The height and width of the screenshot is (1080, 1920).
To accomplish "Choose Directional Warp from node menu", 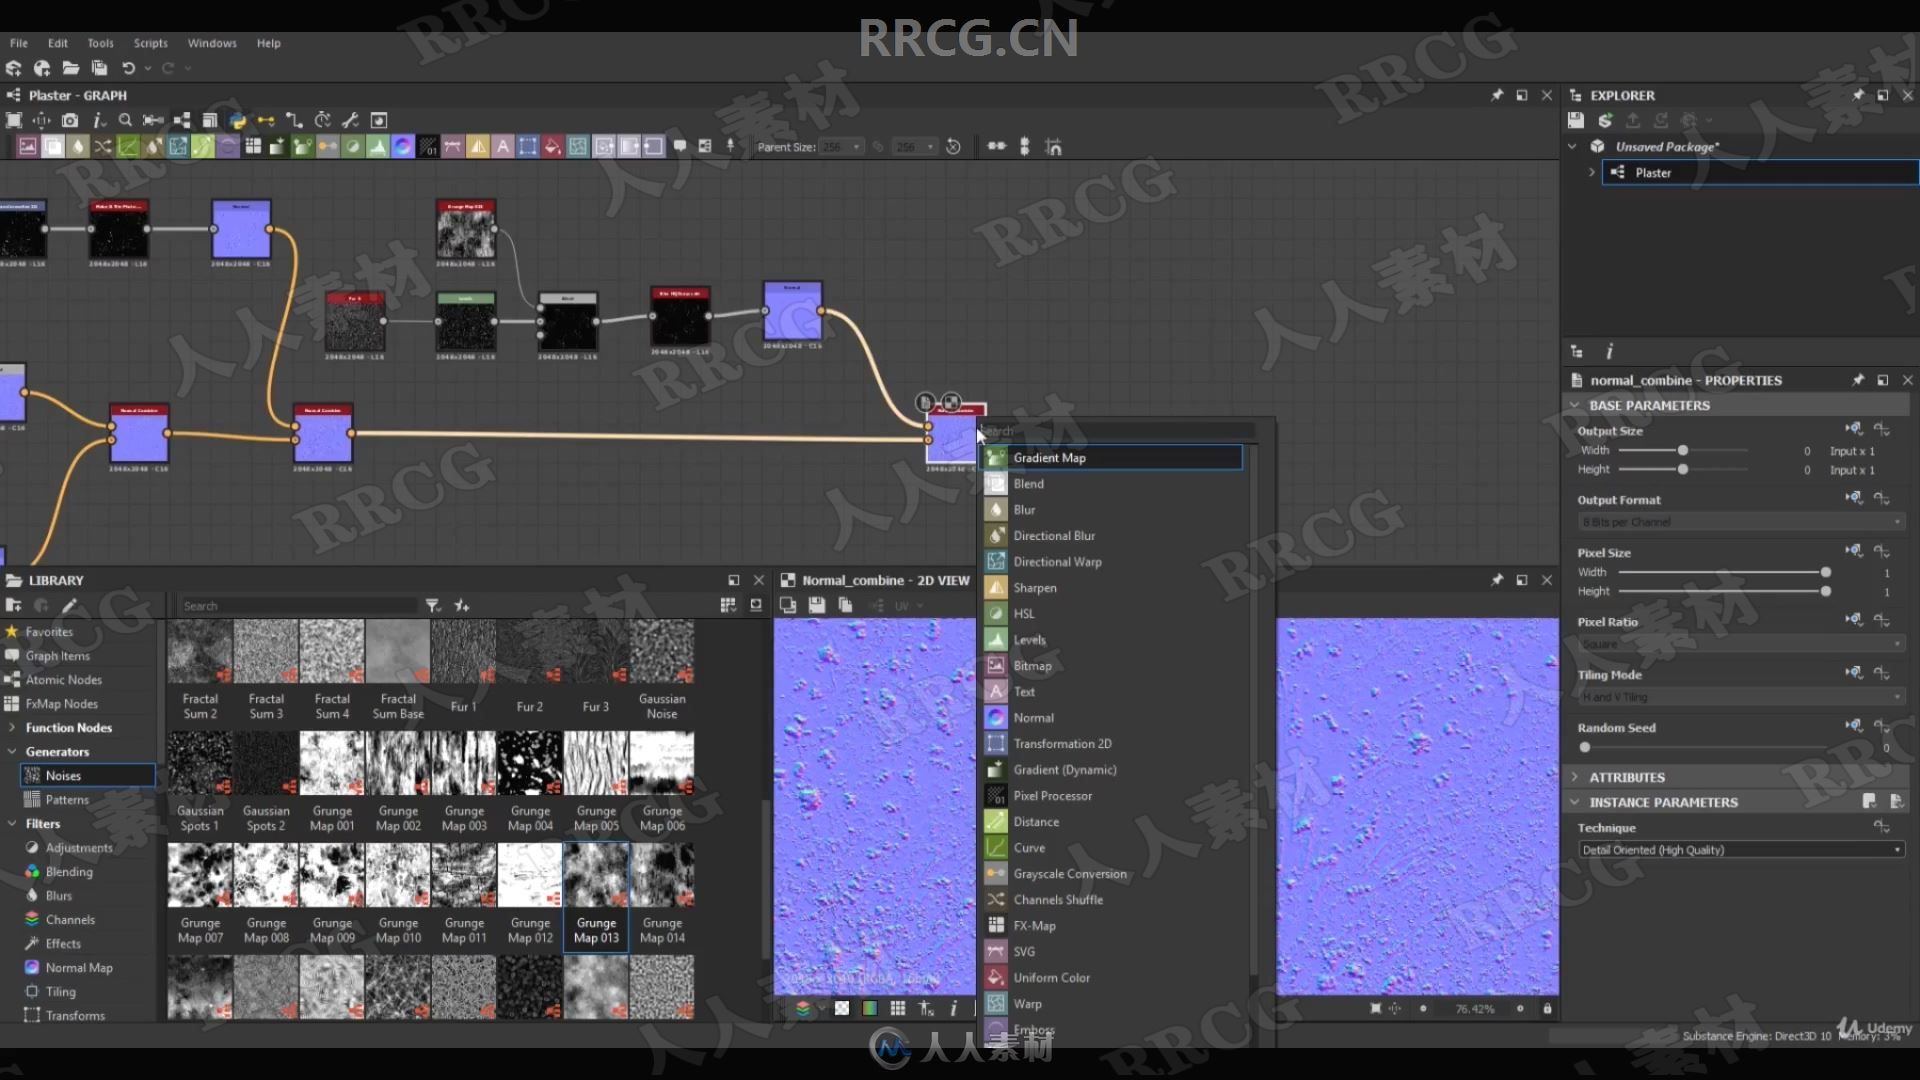I will 1112,562.
